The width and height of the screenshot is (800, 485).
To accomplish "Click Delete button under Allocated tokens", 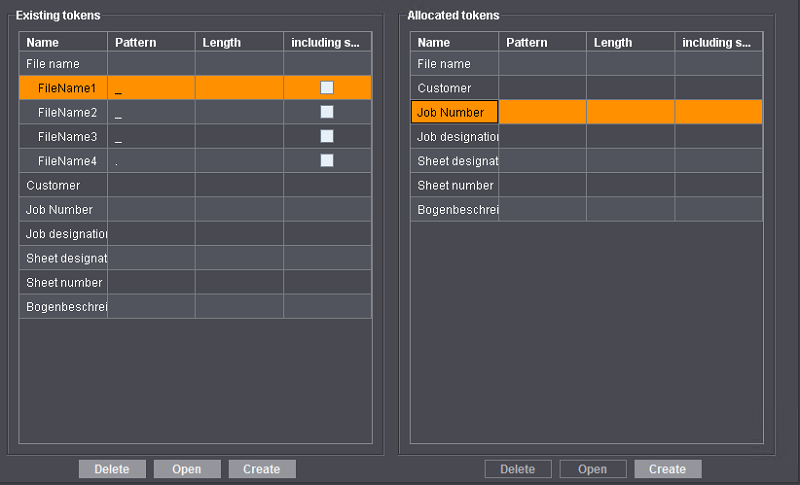I will click(518, 469).
